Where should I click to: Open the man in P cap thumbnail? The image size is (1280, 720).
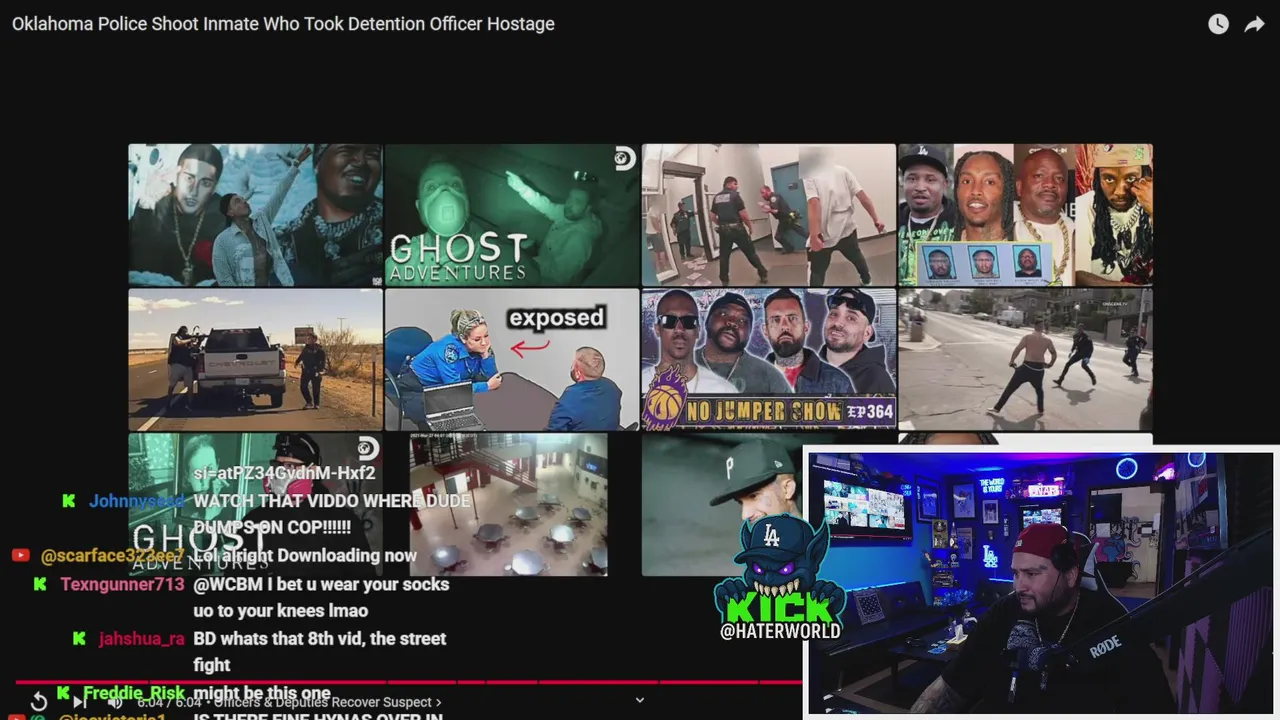pyautogui.click(x=722, y=504)
